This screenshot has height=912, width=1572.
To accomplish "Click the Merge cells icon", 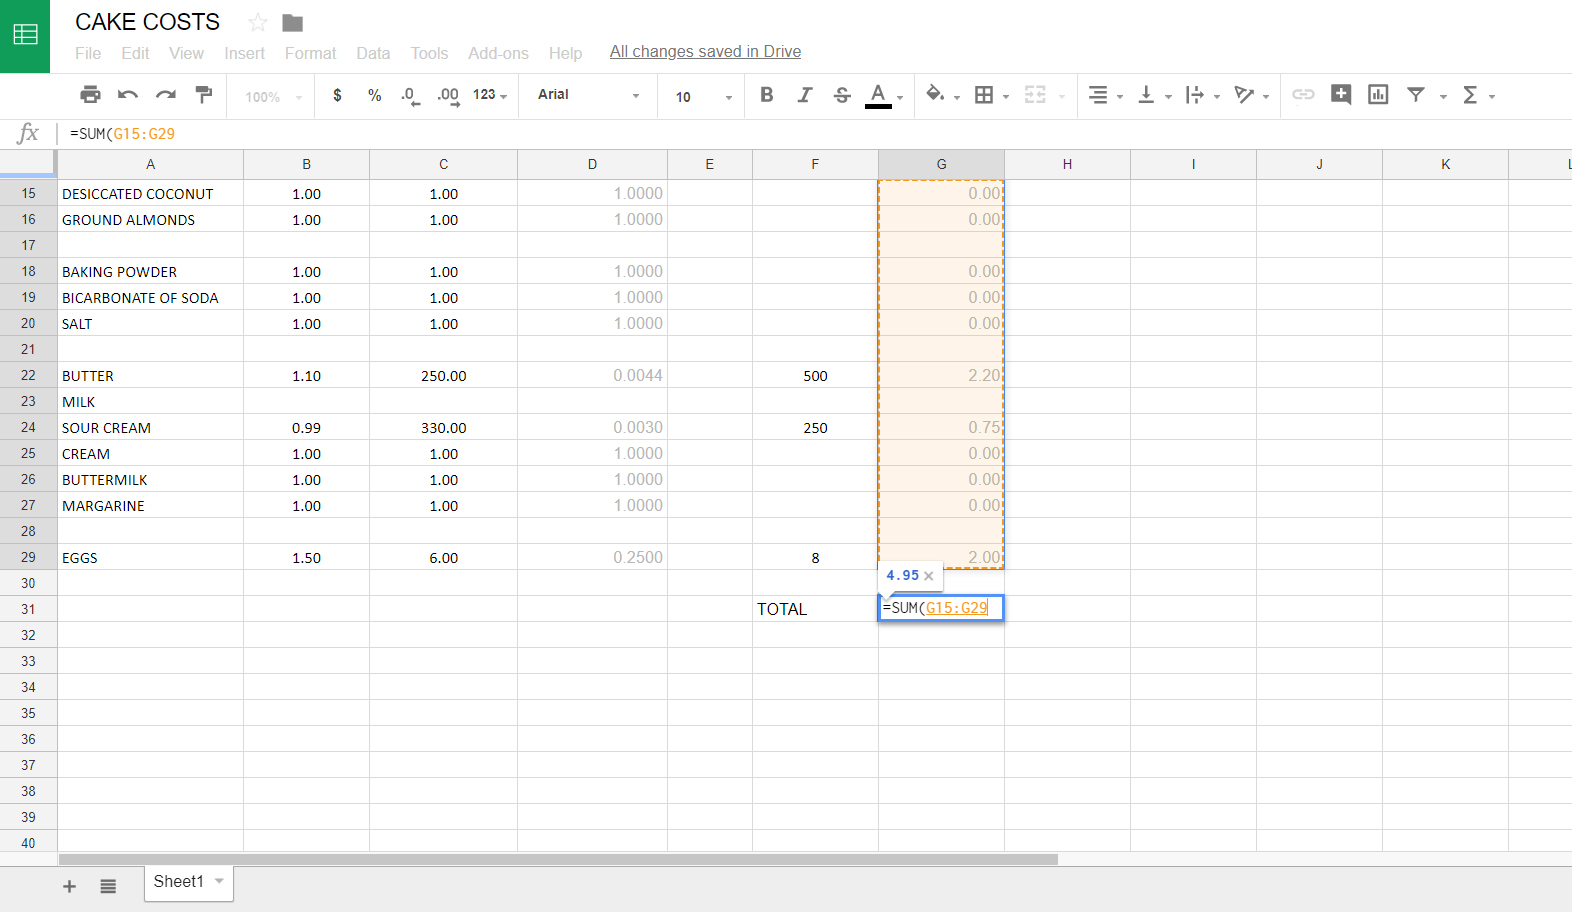I will pos(1035,95).
